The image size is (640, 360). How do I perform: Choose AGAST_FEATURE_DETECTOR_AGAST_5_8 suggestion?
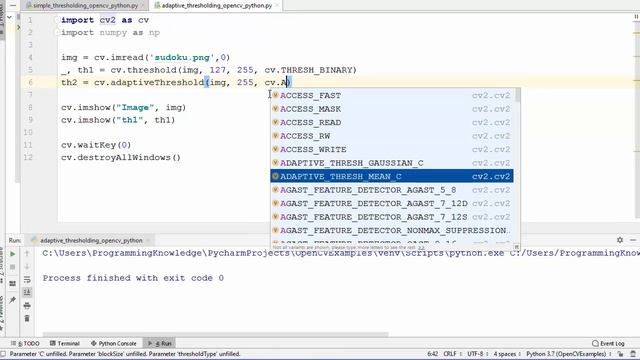[392, 190]
